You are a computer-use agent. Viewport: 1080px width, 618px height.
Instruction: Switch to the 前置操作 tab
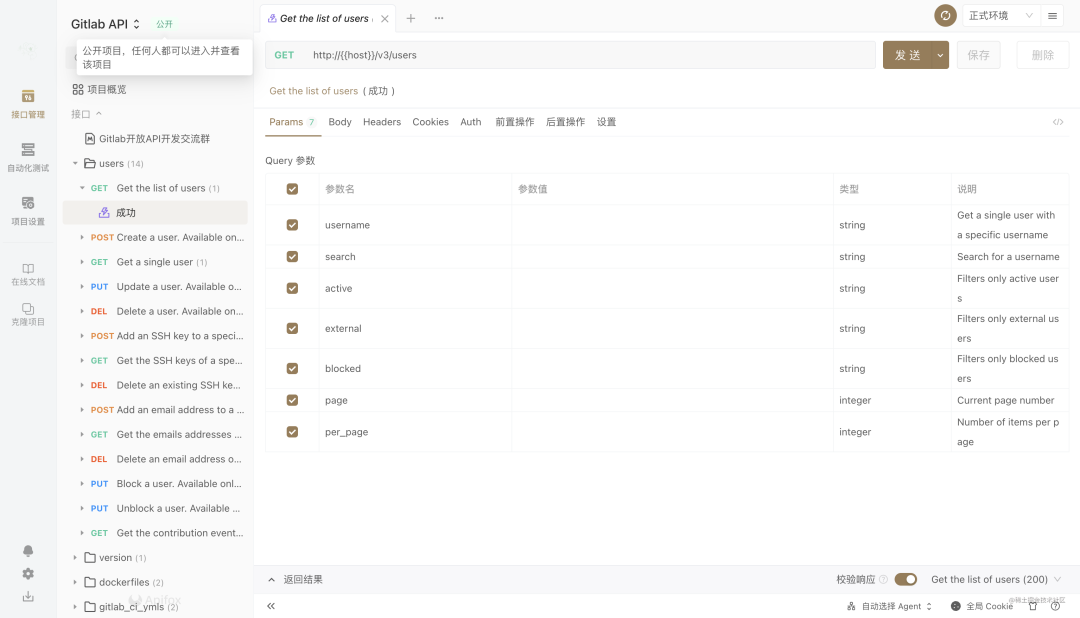point(515,122)
